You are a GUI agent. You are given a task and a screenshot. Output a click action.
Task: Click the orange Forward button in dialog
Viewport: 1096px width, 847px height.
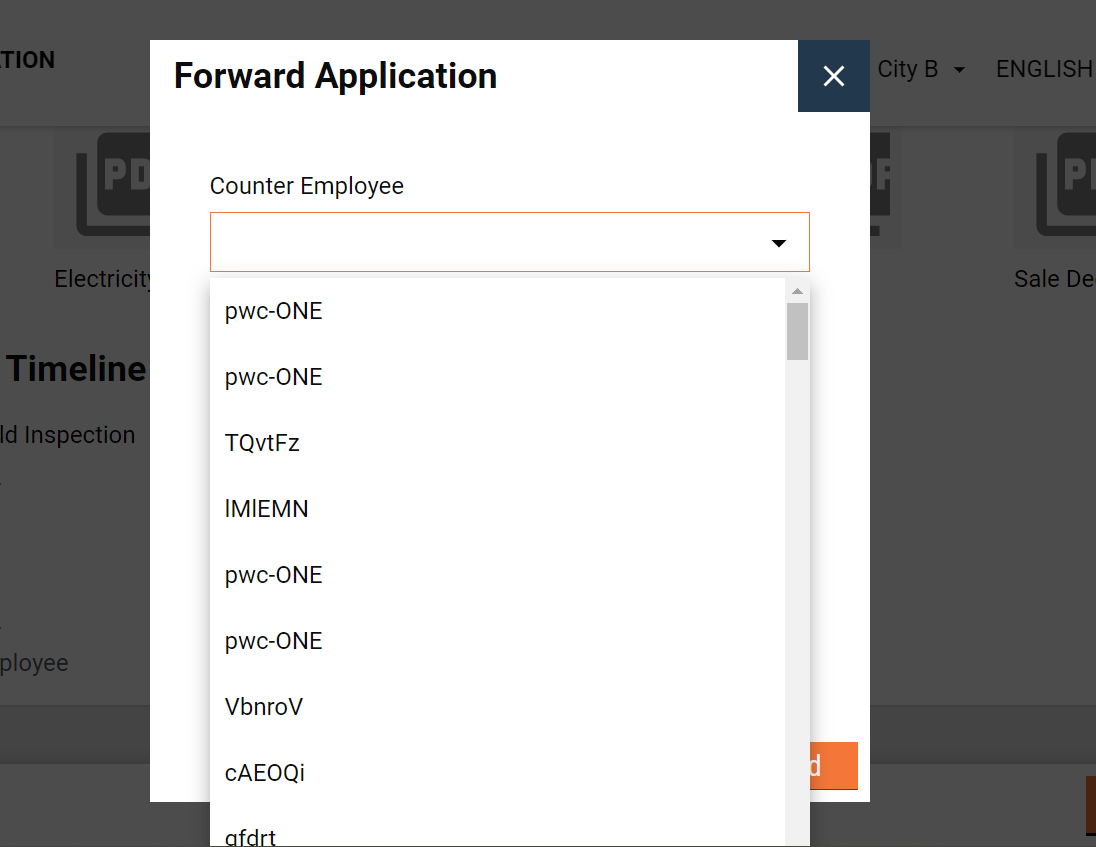[833, 766]
